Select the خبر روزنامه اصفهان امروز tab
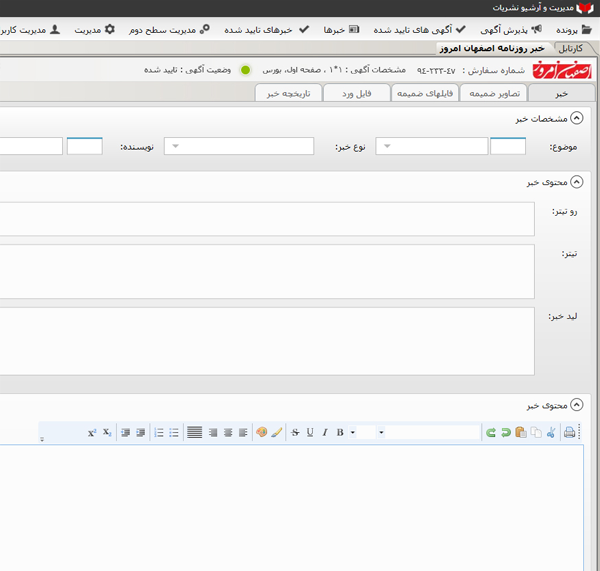This screenshot has width=600, height=571. (492, 48)
